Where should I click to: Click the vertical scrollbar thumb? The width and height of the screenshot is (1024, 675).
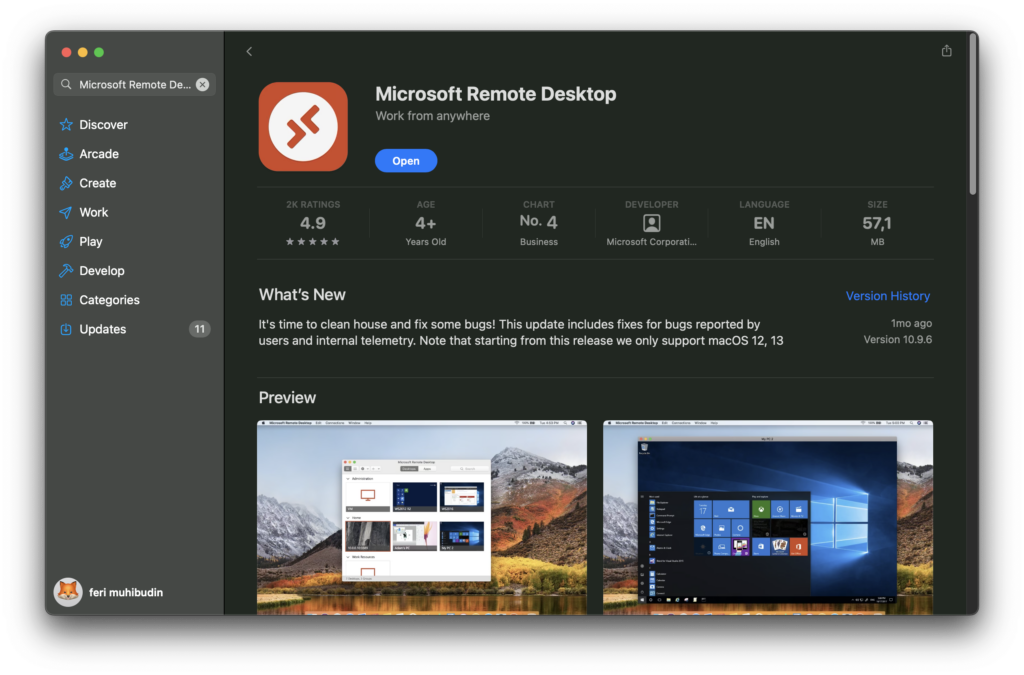coord(972,114)
